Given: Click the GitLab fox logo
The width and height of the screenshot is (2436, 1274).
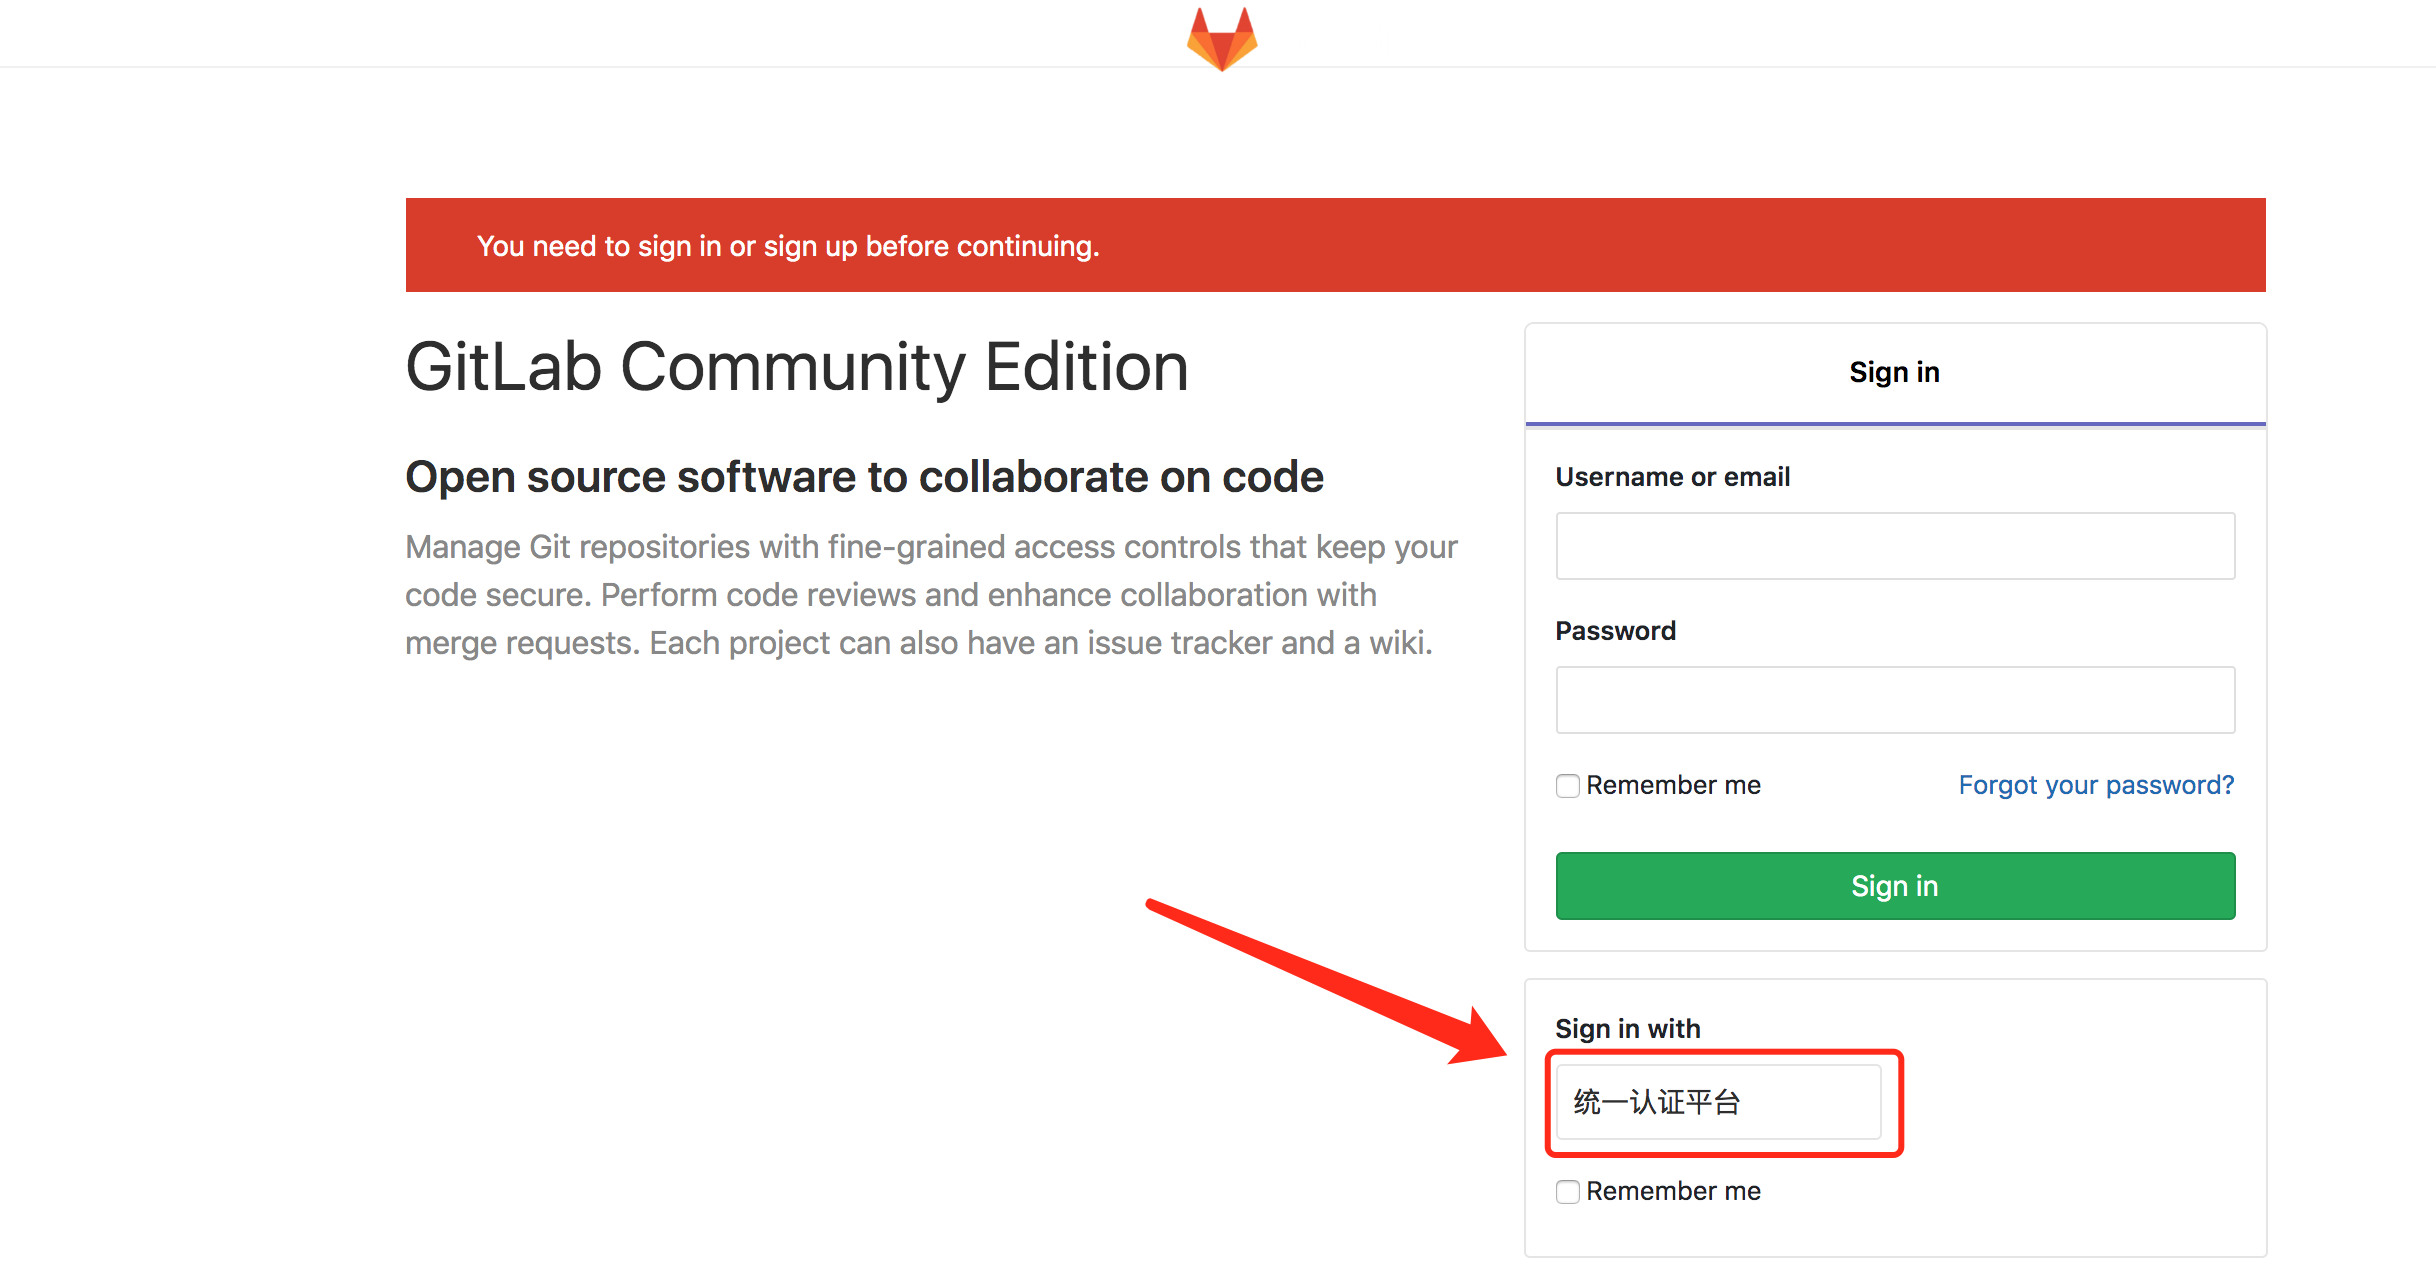Looking at the screenshot, I should coord(1221,39).
